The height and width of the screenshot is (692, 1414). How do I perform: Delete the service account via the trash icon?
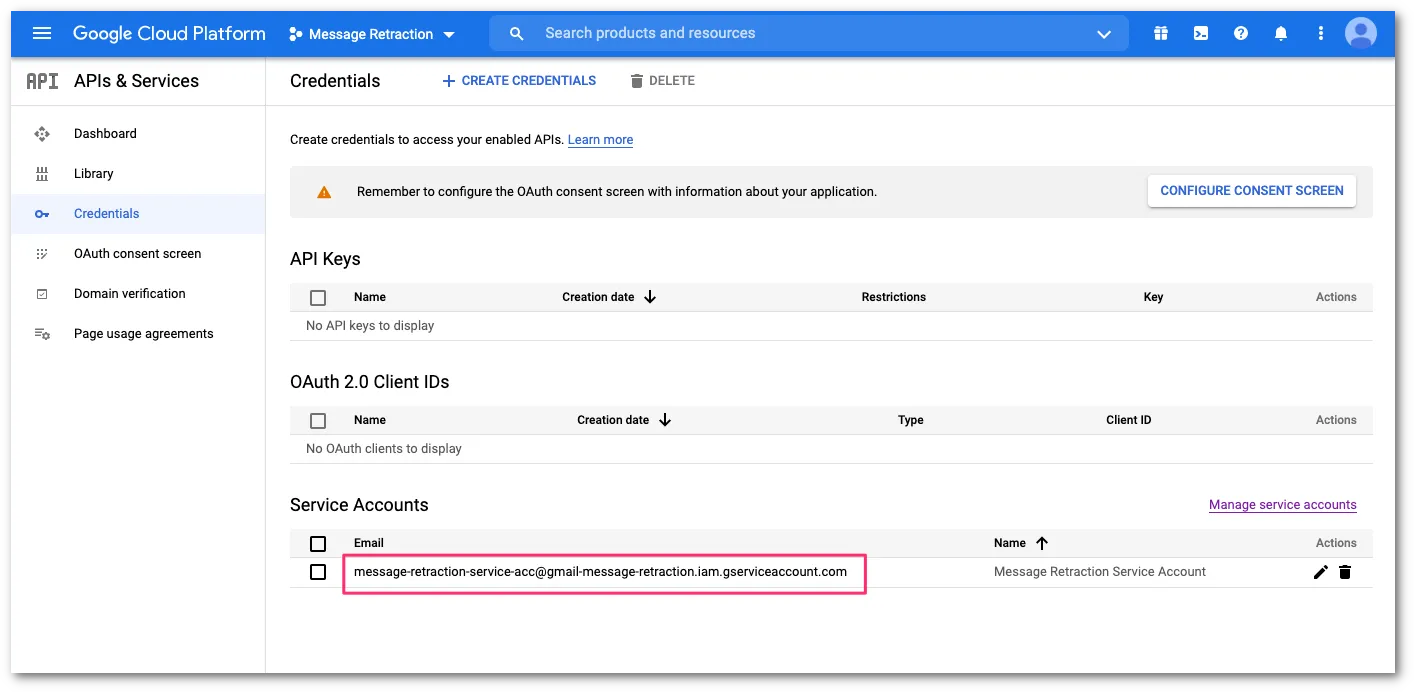[x=1345, y=571]
